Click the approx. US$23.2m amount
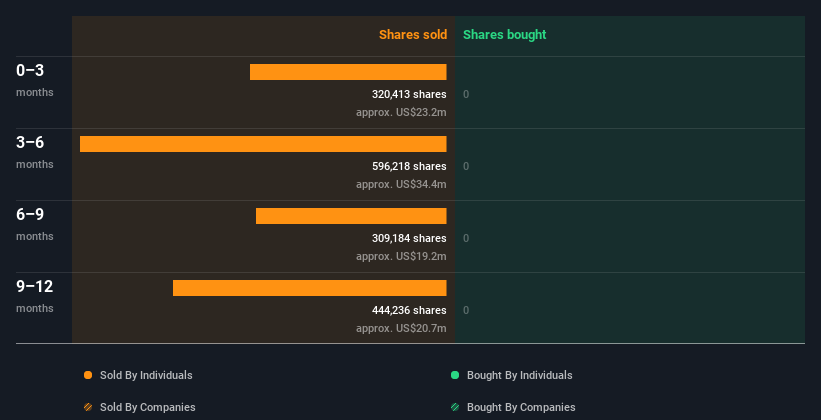The width and height of the screenshot is (821, 420). (402, 113)
